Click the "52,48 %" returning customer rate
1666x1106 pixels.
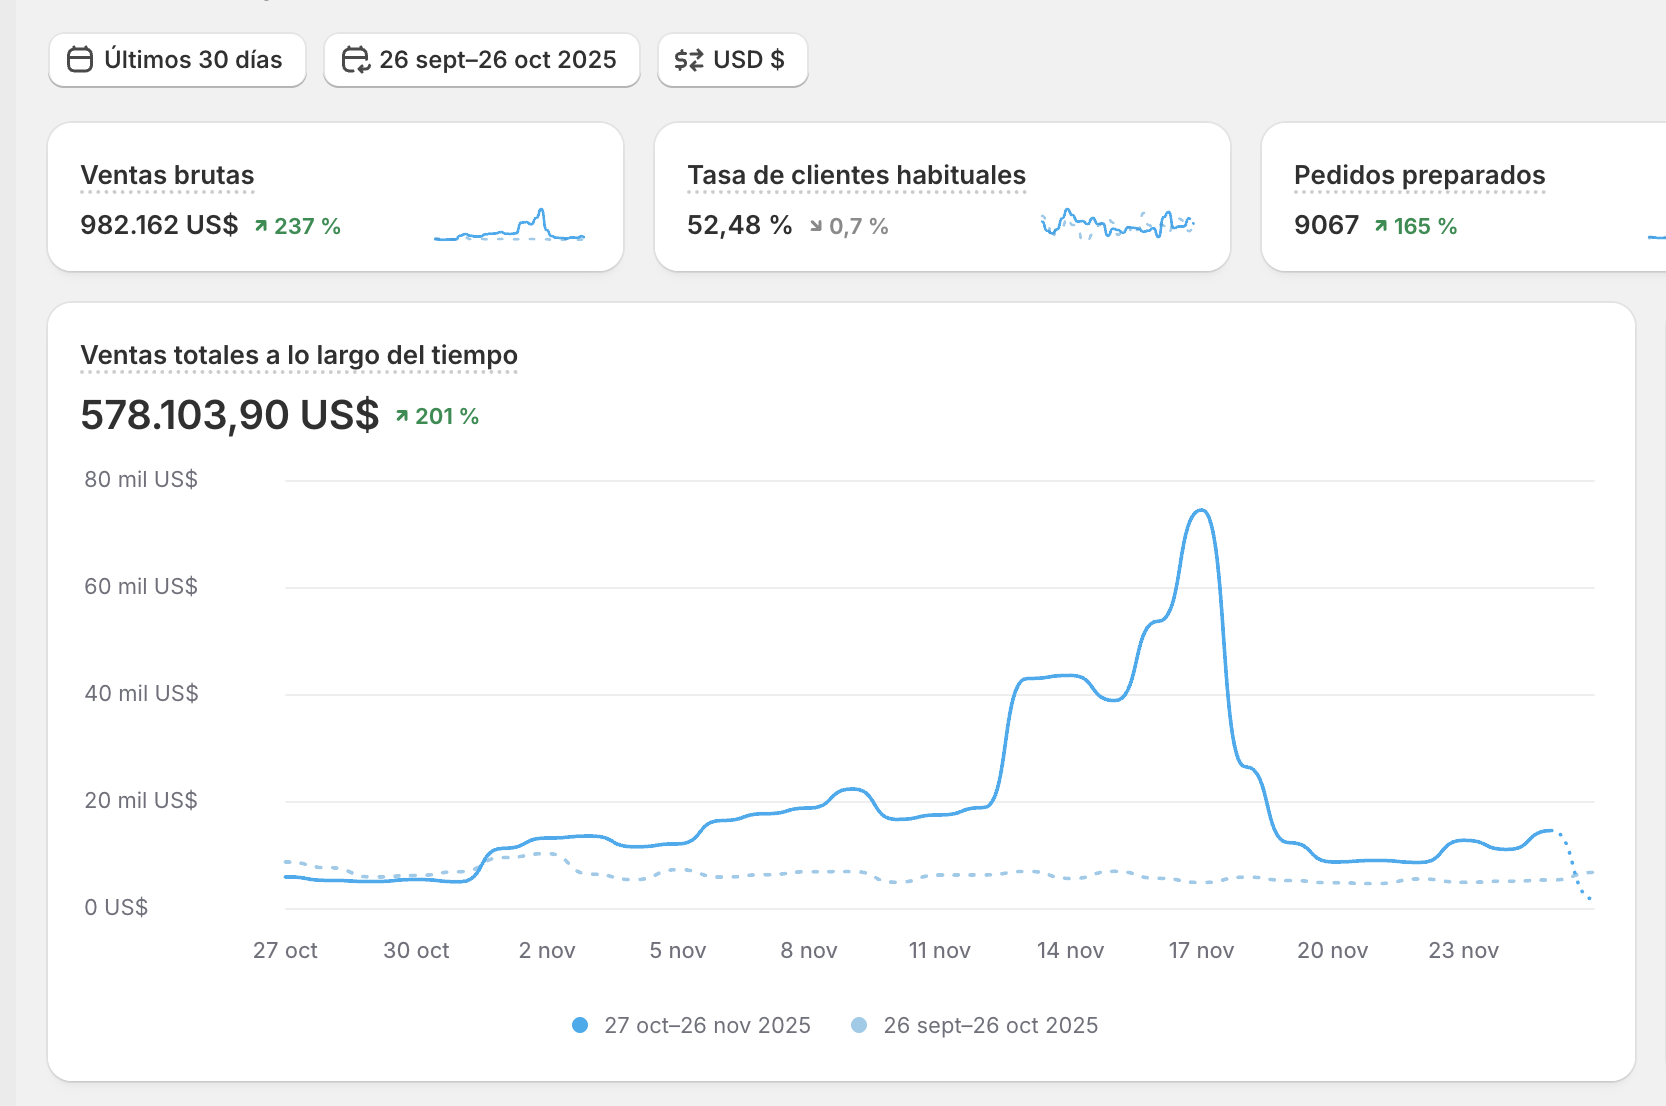[x=739, y=225]
